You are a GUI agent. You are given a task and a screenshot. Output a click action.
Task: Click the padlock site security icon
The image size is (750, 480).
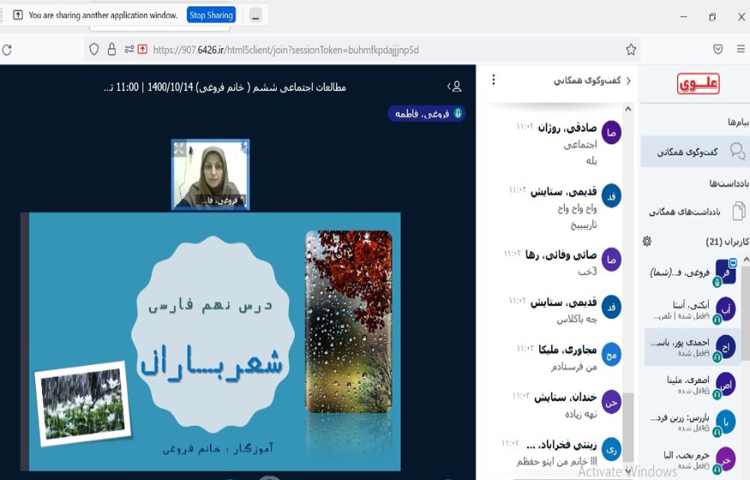pos(111,49)
